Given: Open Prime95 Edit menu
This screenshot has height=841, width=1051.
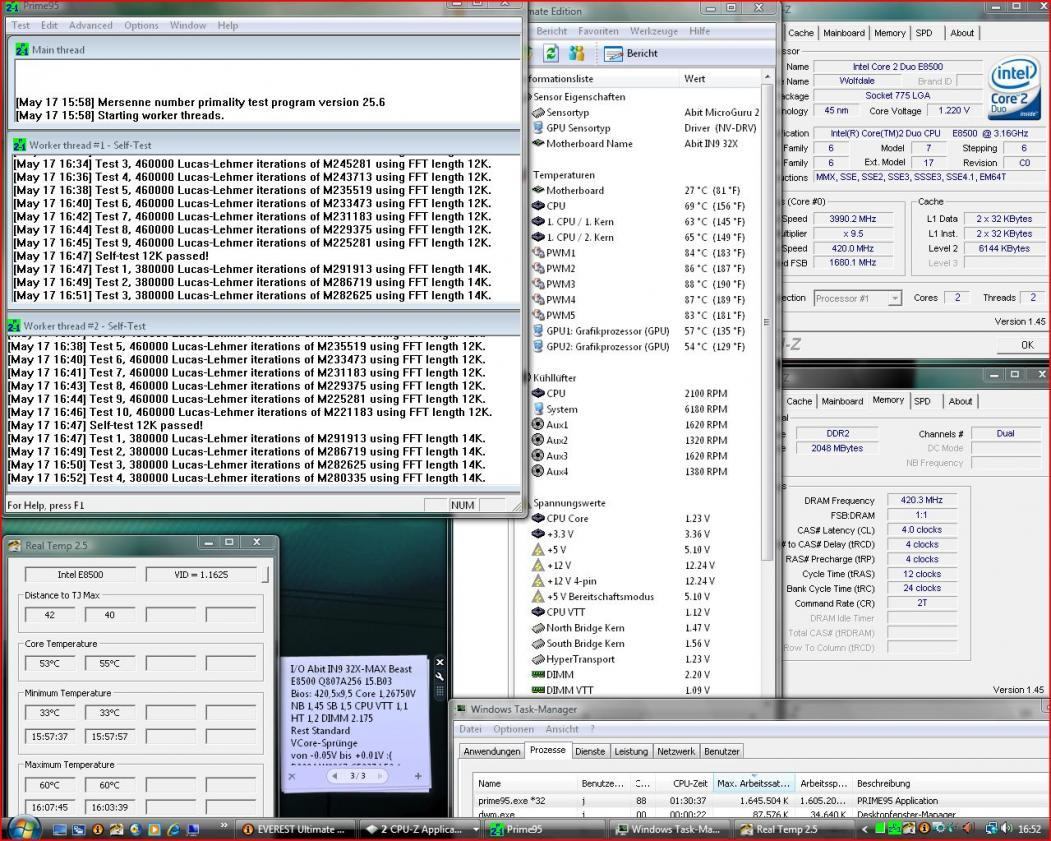Looking at the screenshot, I should click(x=49, y=25).
